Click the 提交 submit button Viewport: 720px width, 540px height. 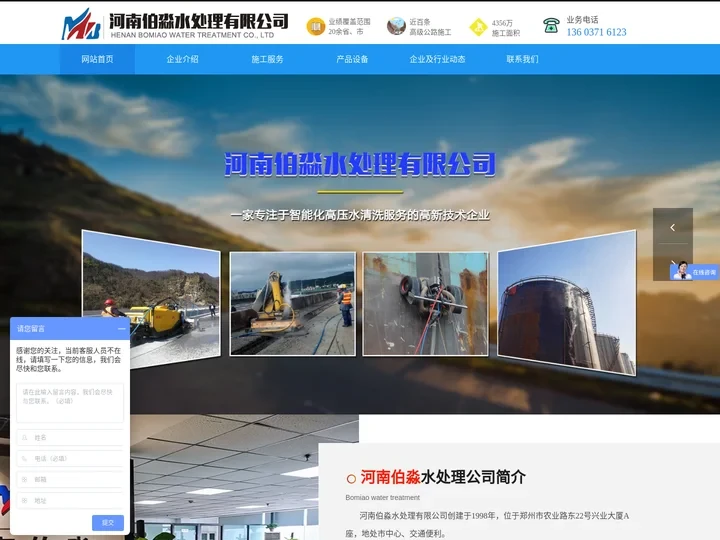(x=108, y=523)
